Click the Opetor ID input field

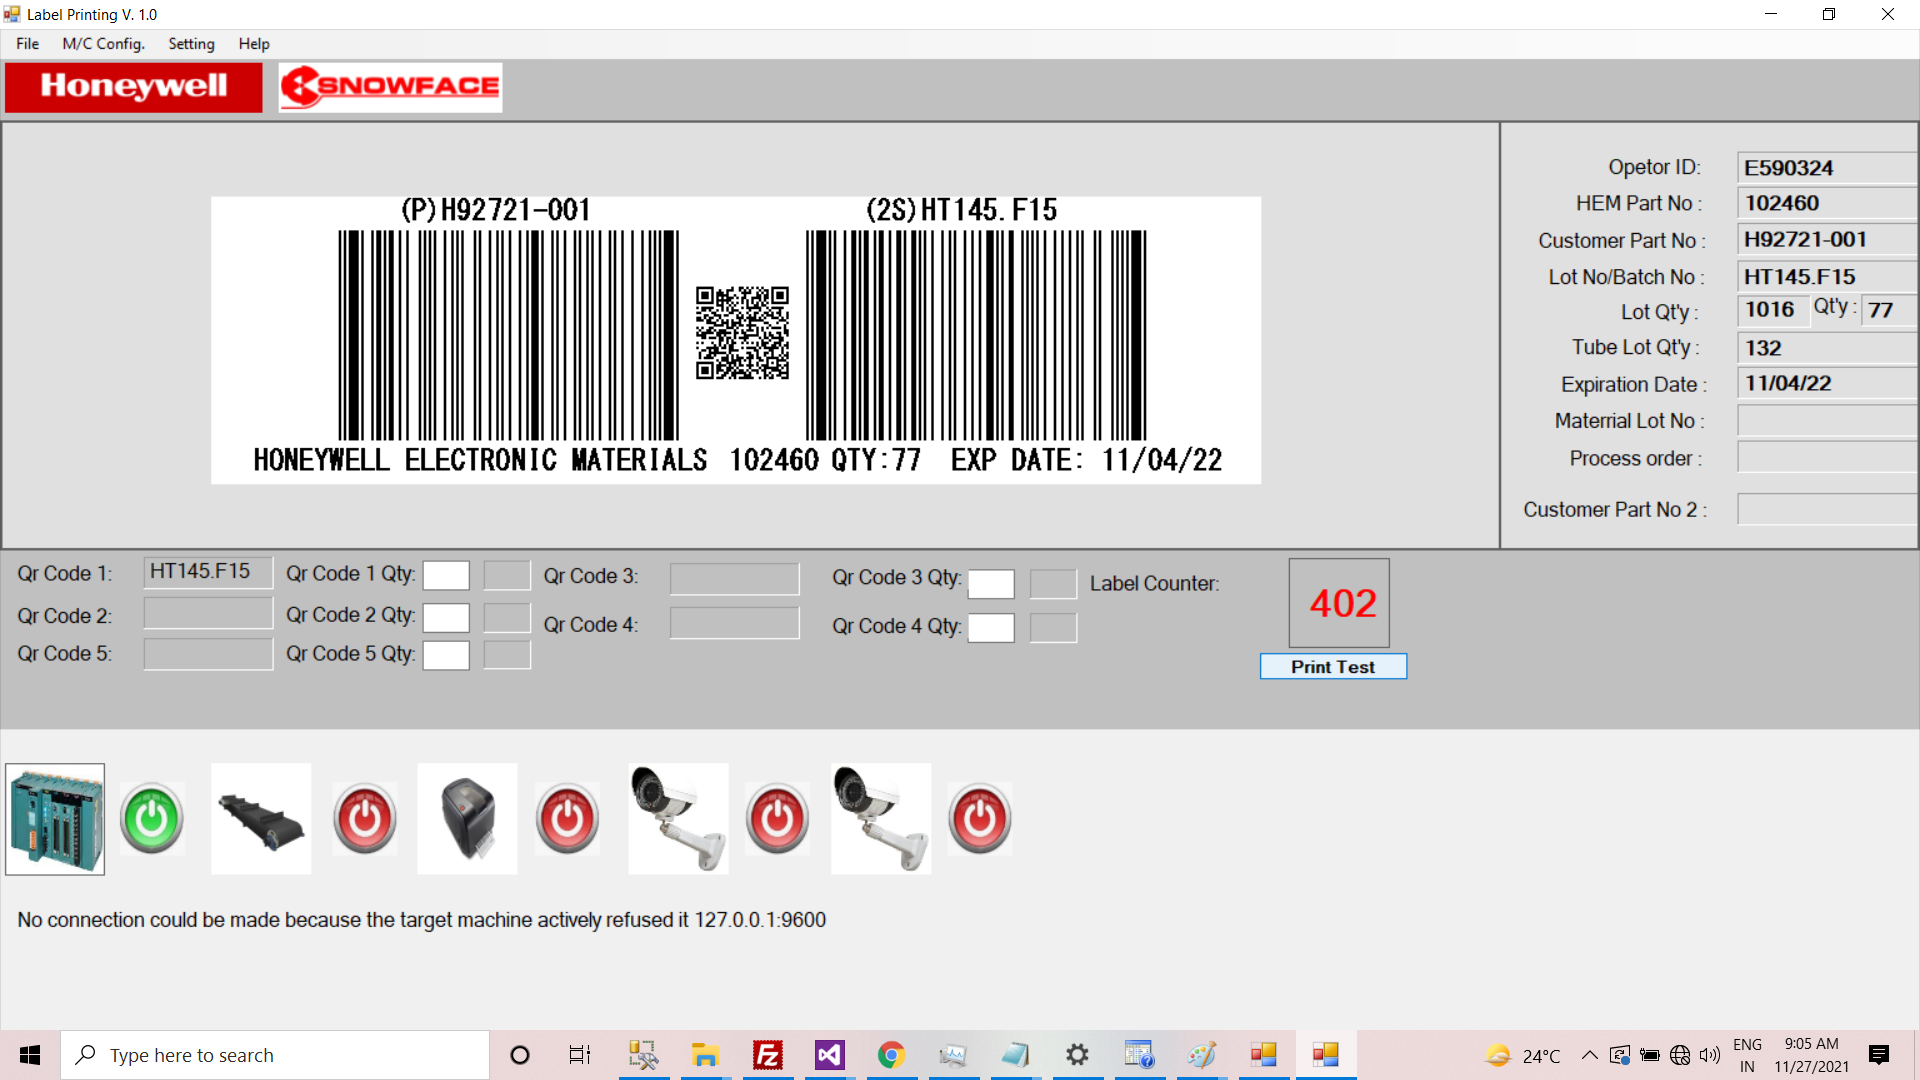point(1826,168)
